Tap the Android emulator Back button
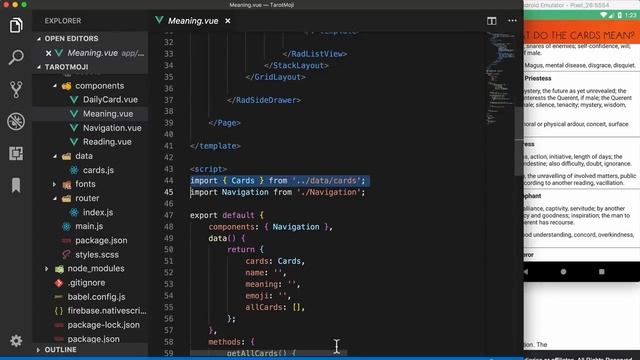This screenshot has height=360, width=640. [526, 271]
